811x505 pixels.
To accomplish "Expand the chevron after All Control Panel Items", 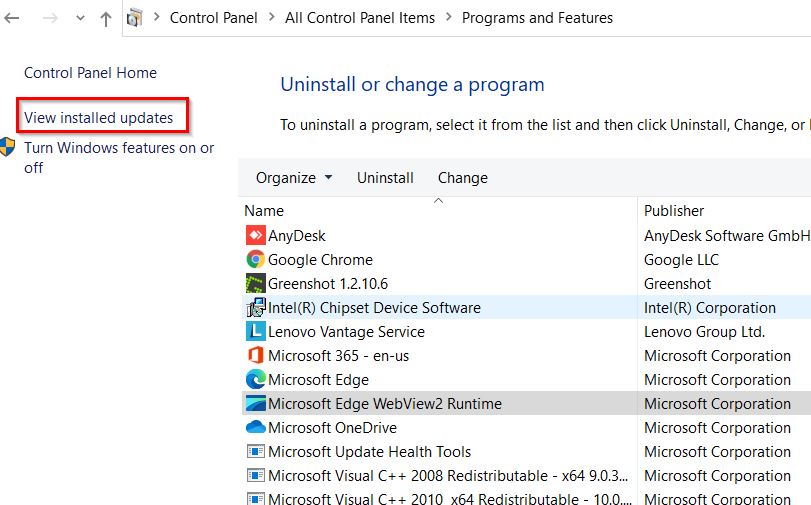I will pyautogui.click(x=448, y=17).
